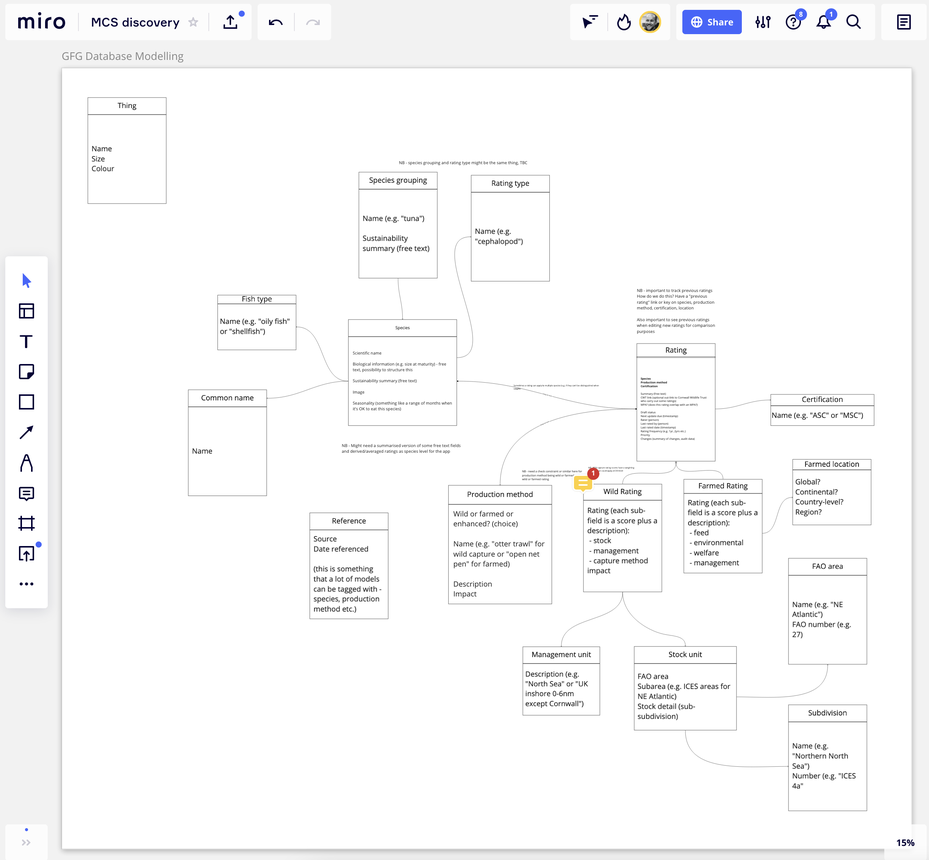Open the comment bubble near Wild Rating
Viewport: 929px width, 860px height.
[584, 483]
